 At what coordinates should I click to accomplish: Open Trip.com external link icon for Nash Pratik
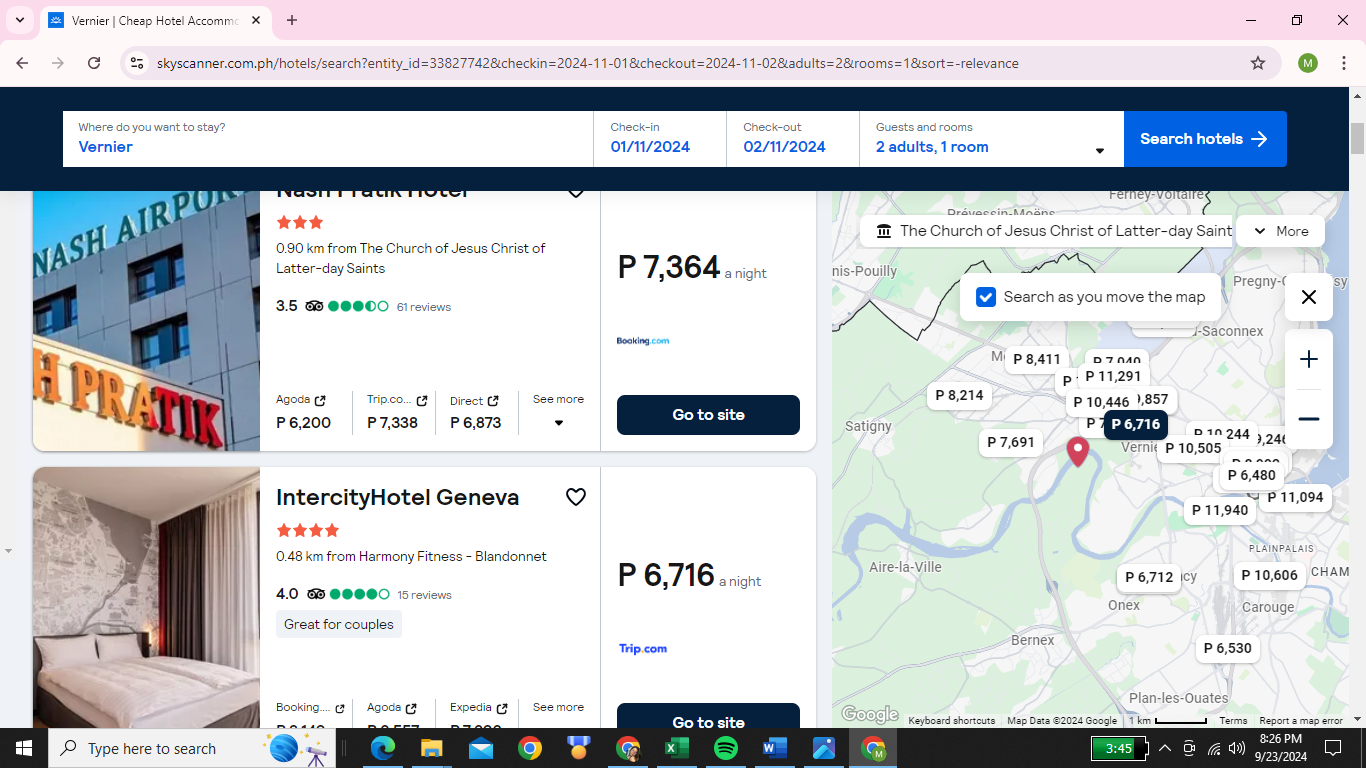coord(422,401)
